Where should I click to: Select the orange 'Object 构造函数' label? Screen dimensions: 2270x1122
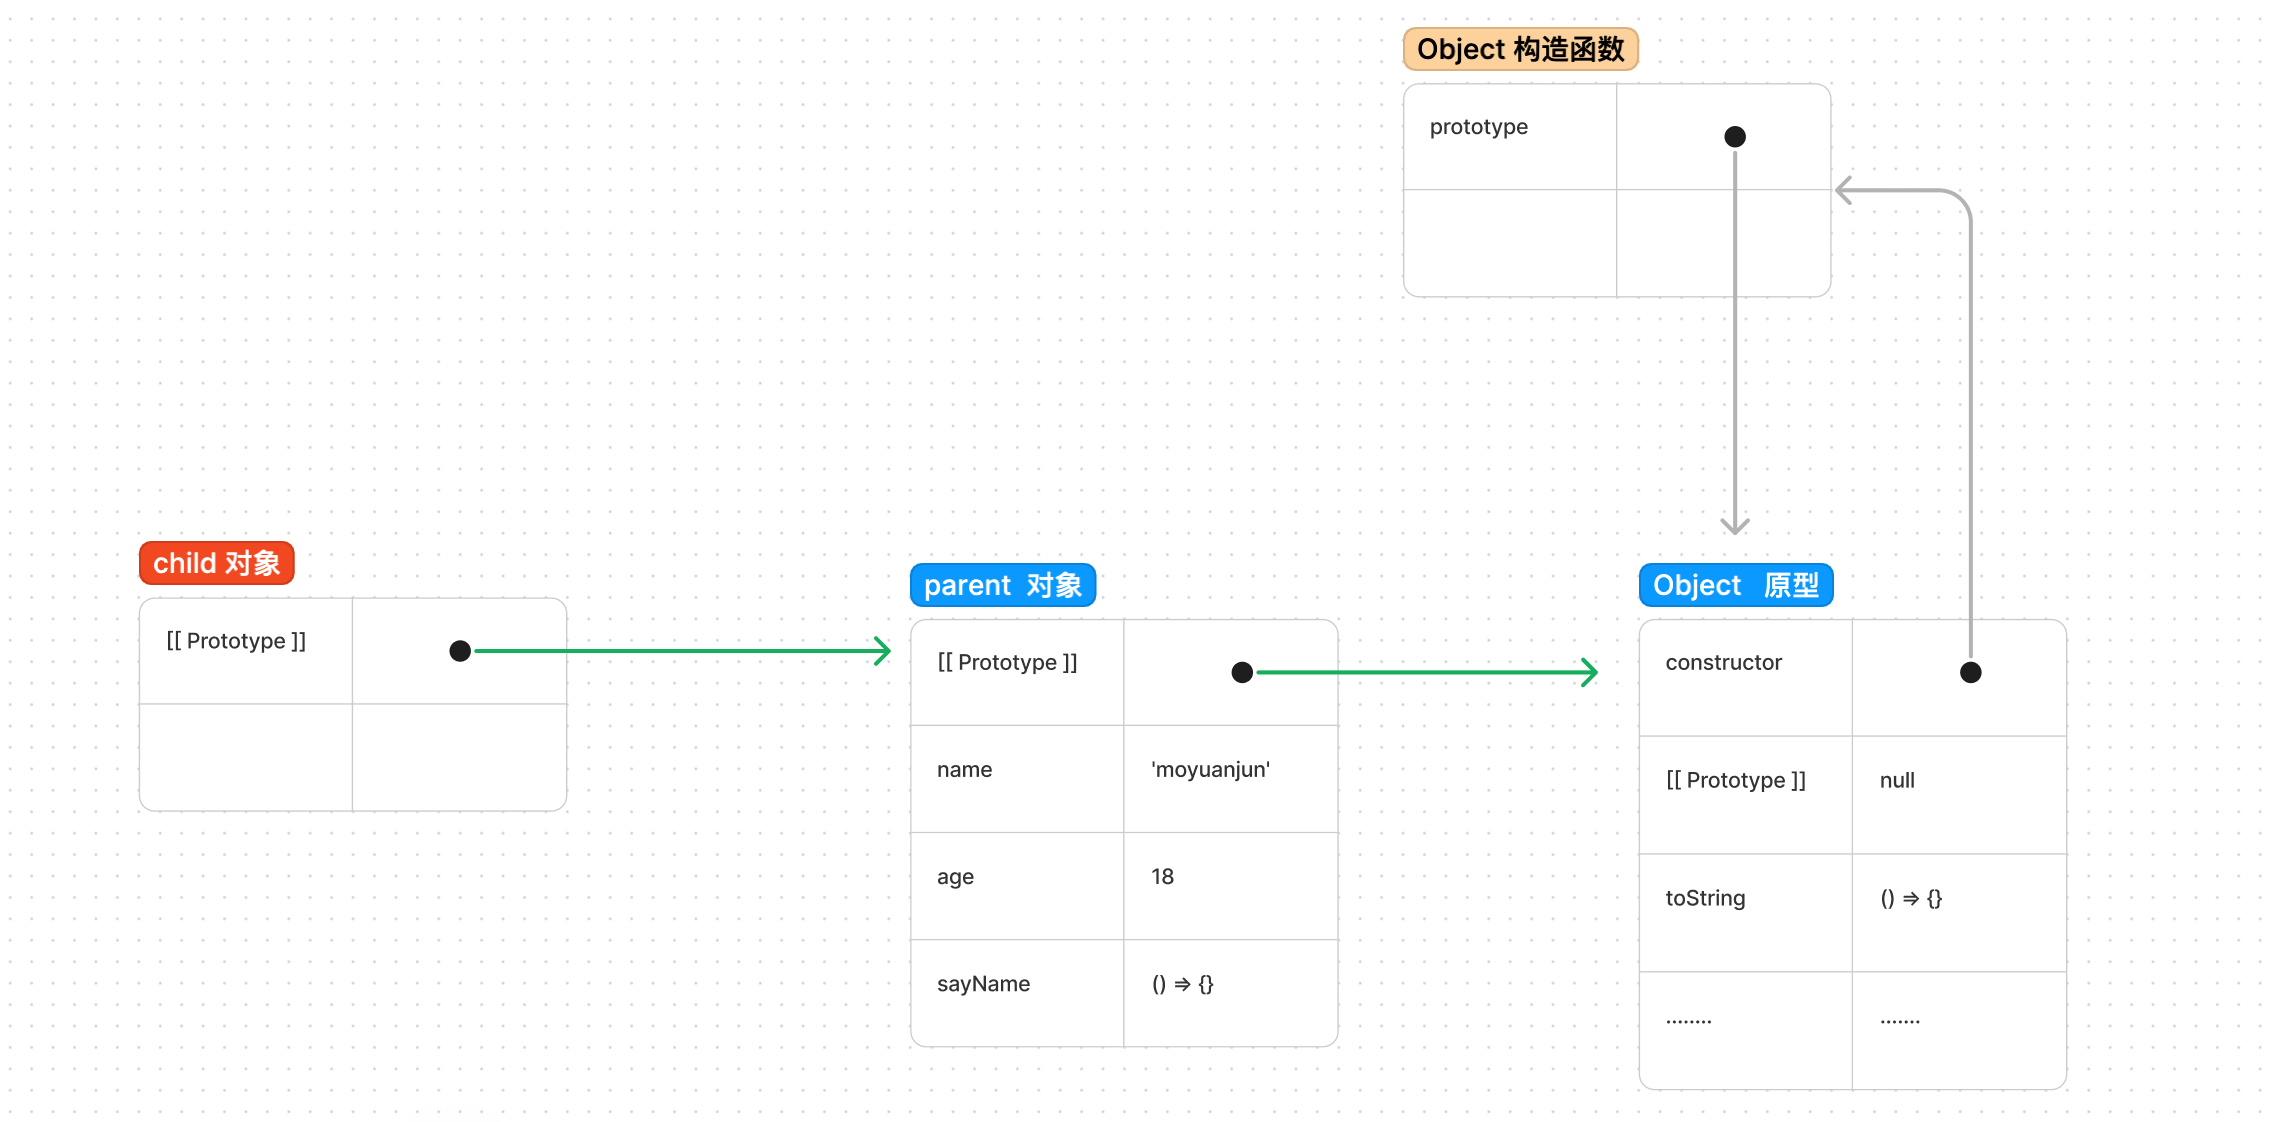tap(1520, 49)
